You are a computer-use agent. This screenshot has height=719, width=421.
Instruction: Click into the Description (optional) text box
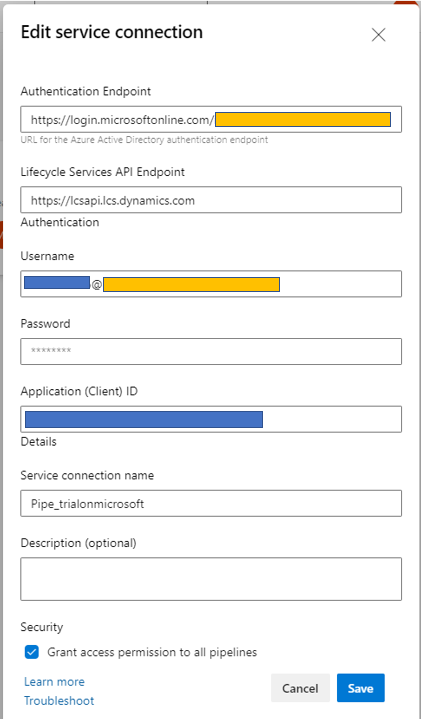[x=211, y=579]
